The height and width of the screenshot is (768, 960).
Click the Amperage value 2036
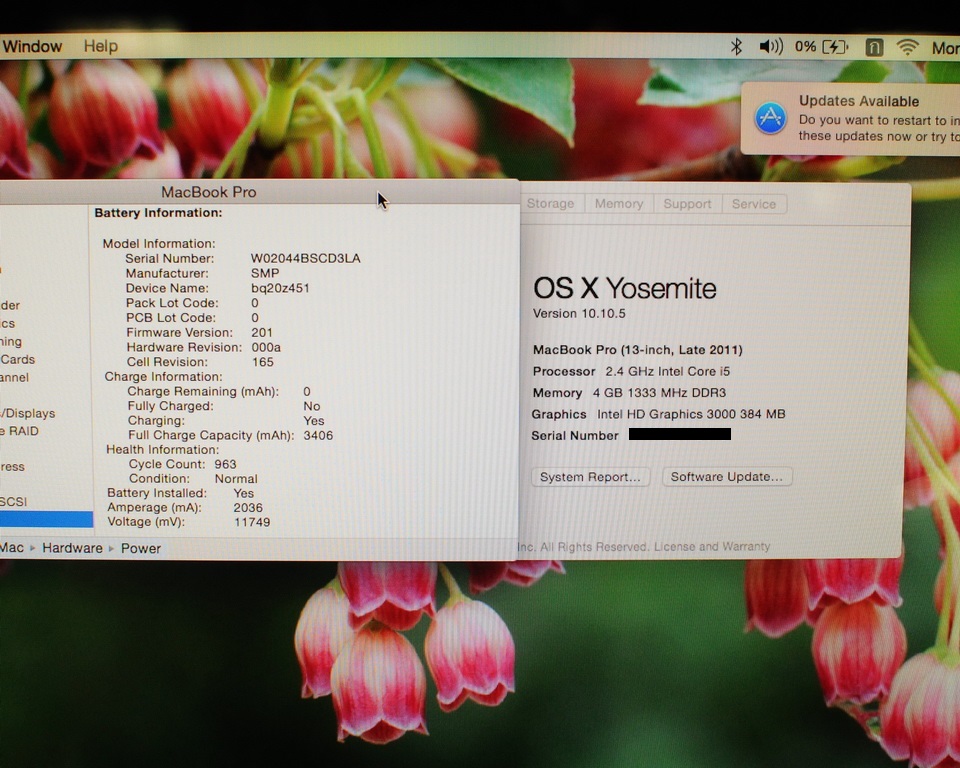(248, 508)
